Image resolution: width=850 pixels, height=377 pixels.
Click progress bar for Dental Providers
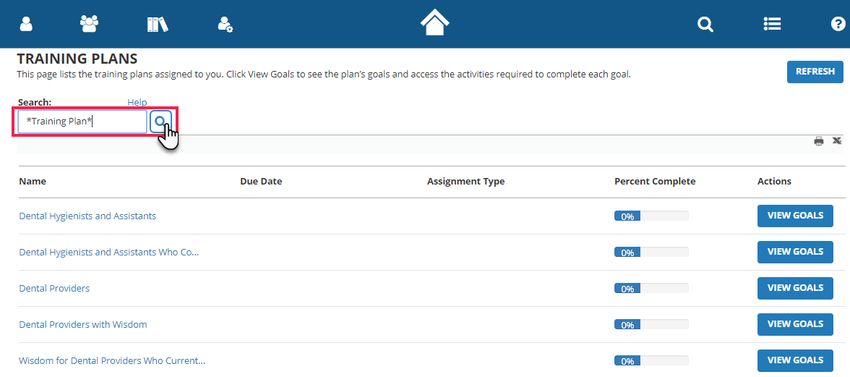(651, 288)
